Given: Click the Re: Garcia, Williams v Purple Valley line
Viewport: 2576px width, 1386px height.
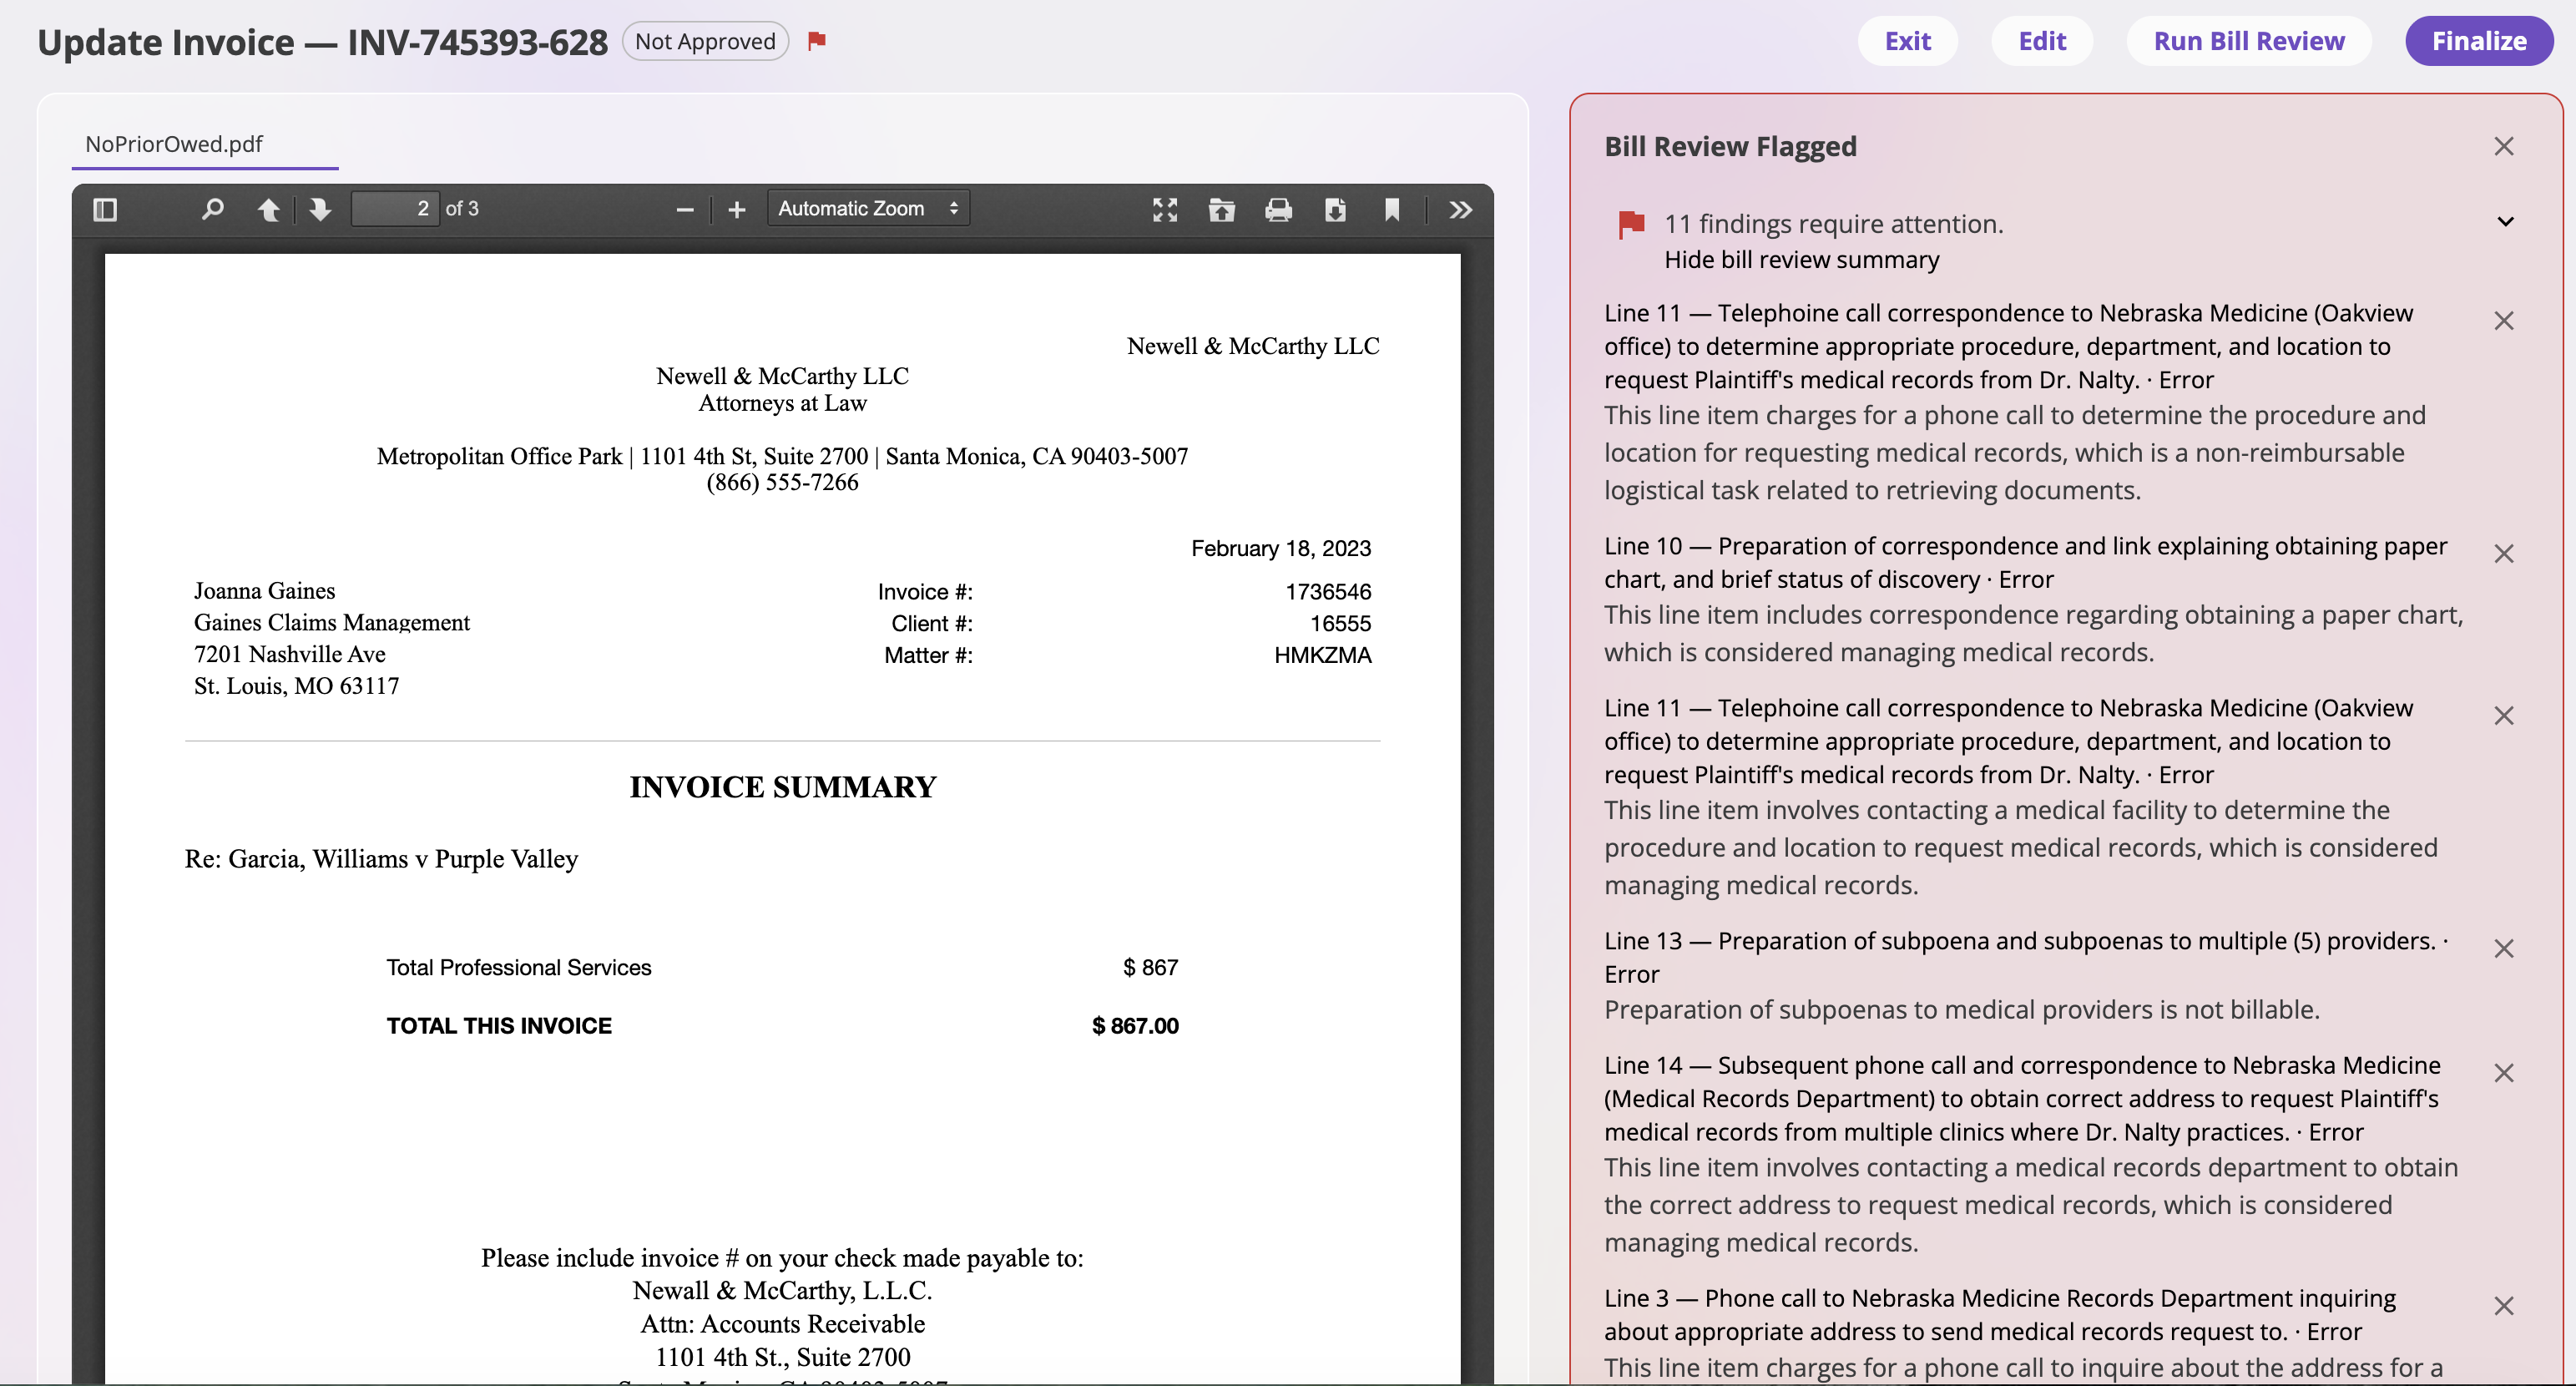Looking at the screenshot, I should click(x=381, y=859).
